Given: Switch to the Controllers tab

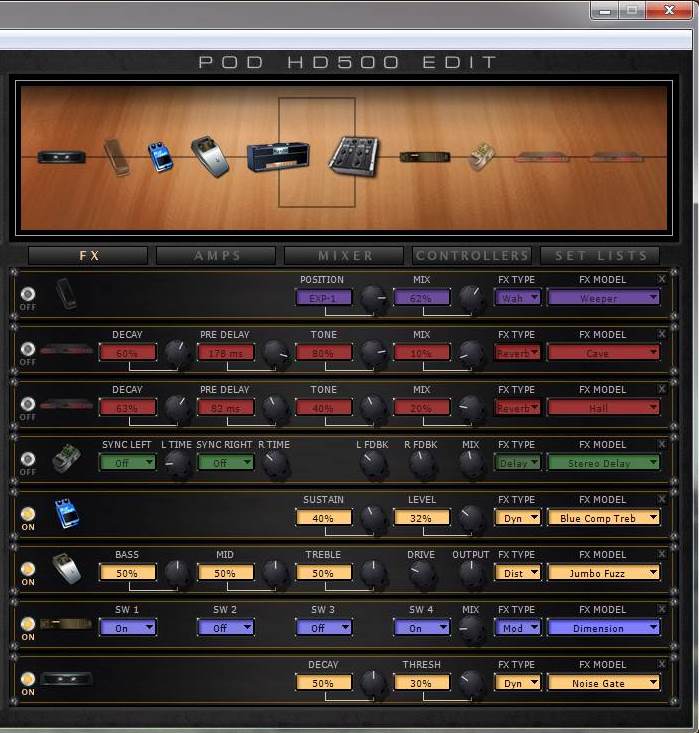Looking at the screenshot, I should [x=472, y=256].
